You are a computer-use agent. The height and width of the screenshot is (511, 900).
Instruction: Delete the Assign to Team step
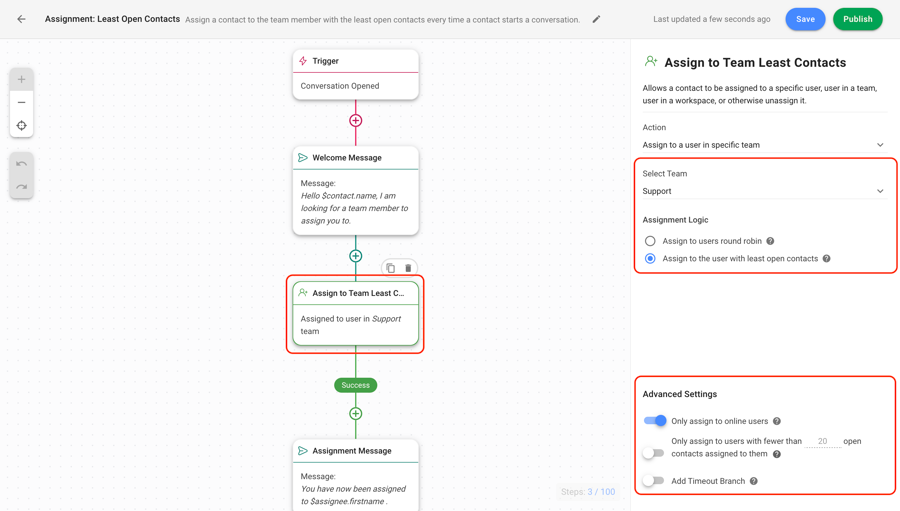pos(408,268)
